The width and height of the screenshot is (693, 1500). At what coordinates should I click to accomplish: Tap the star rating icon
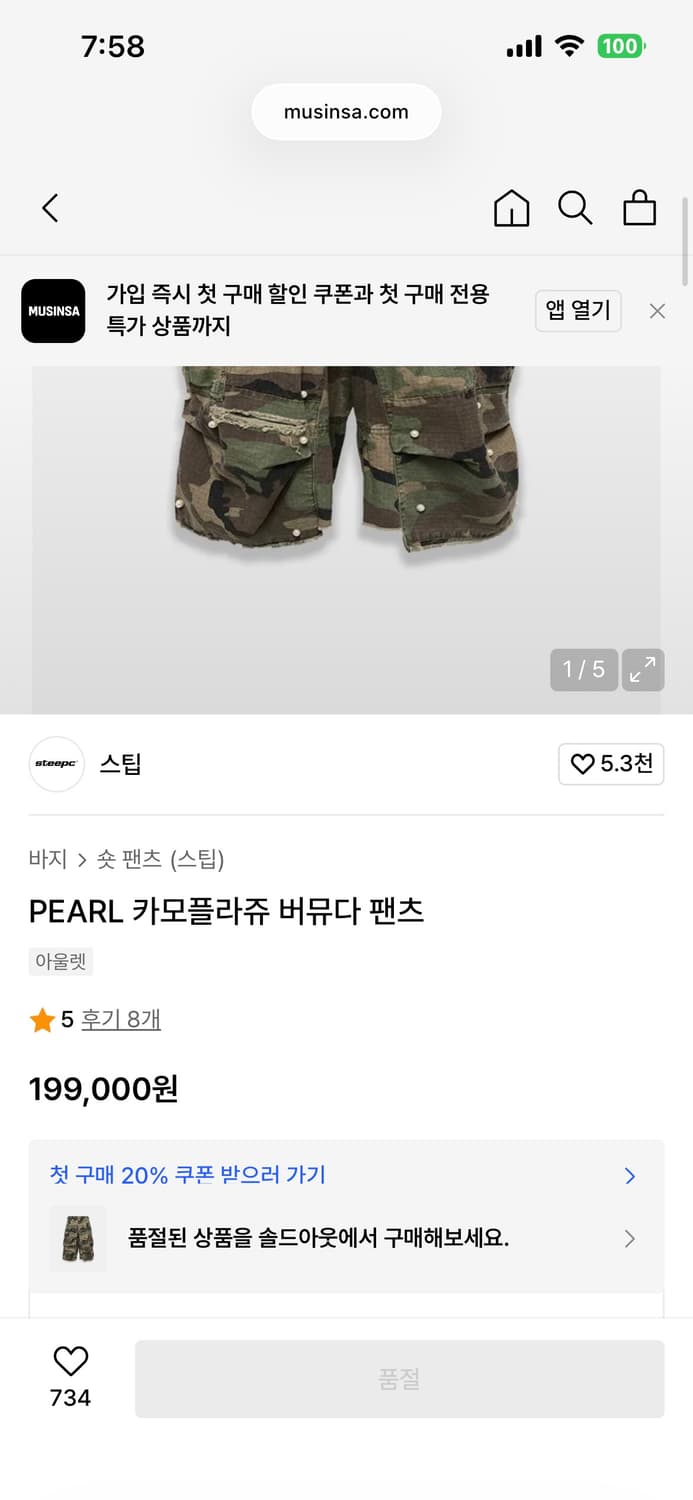(42, 1019)
